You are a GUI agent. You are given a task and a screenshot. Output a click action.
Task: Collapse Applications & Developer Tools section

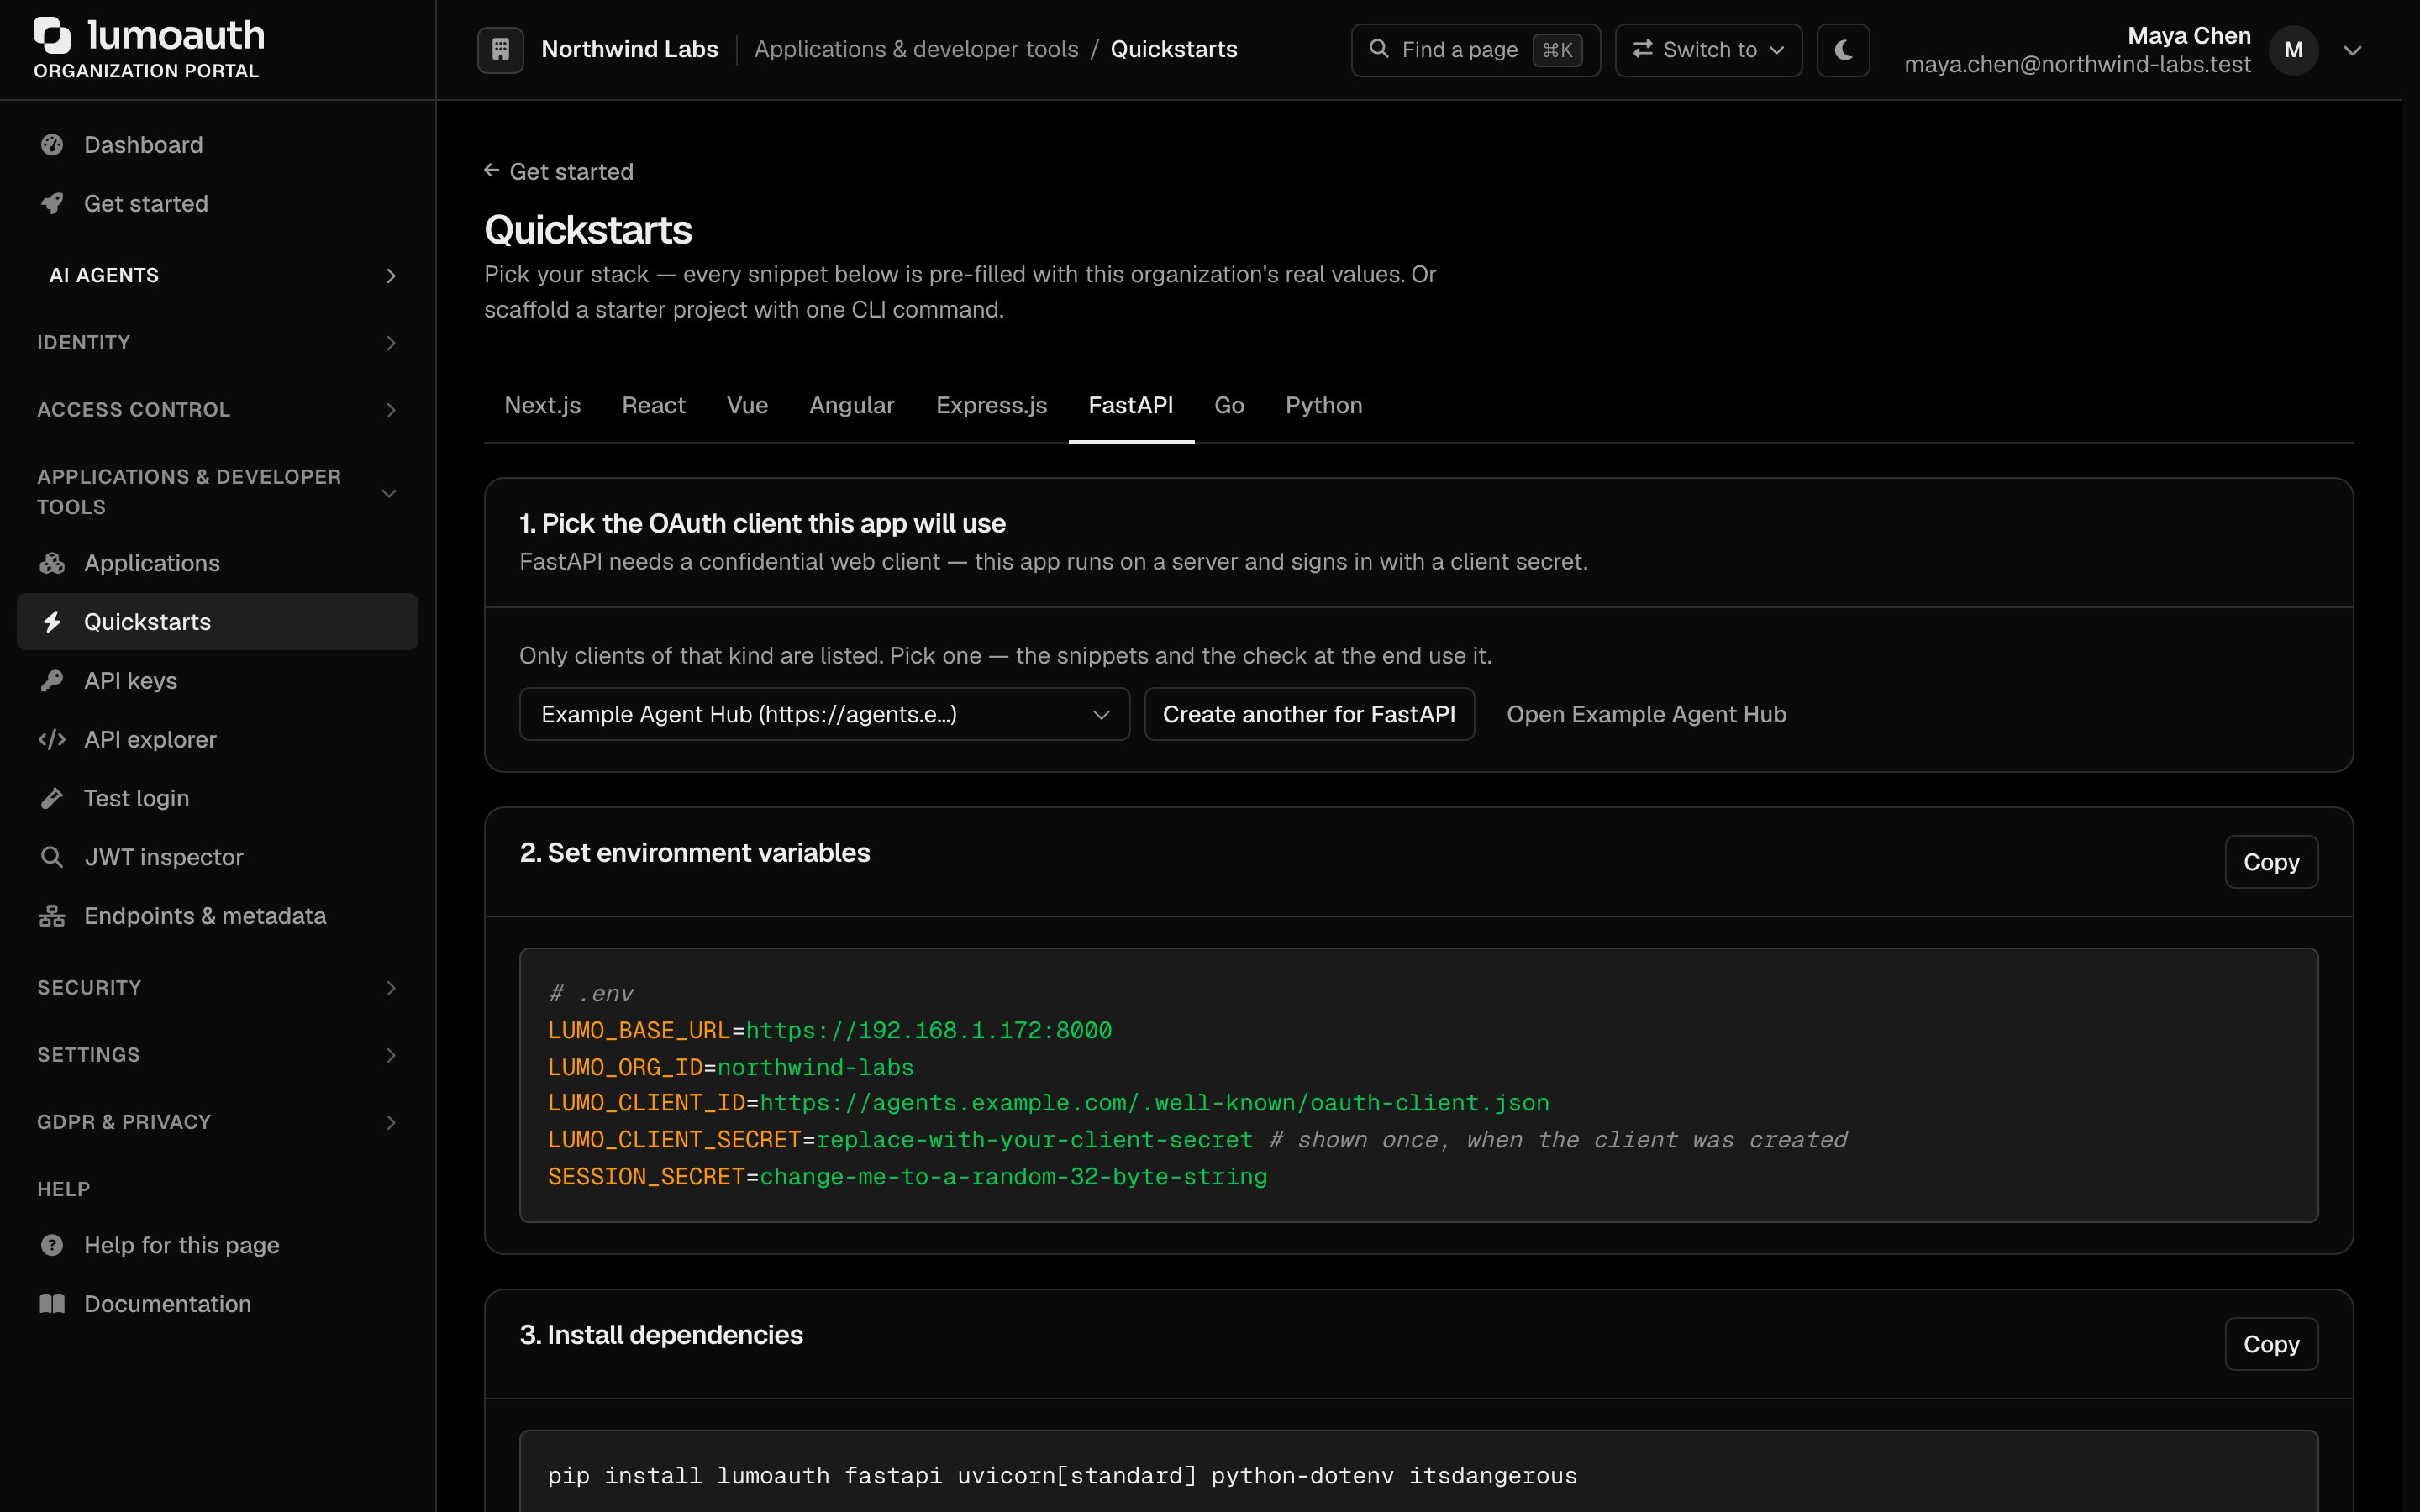[218, 492]
